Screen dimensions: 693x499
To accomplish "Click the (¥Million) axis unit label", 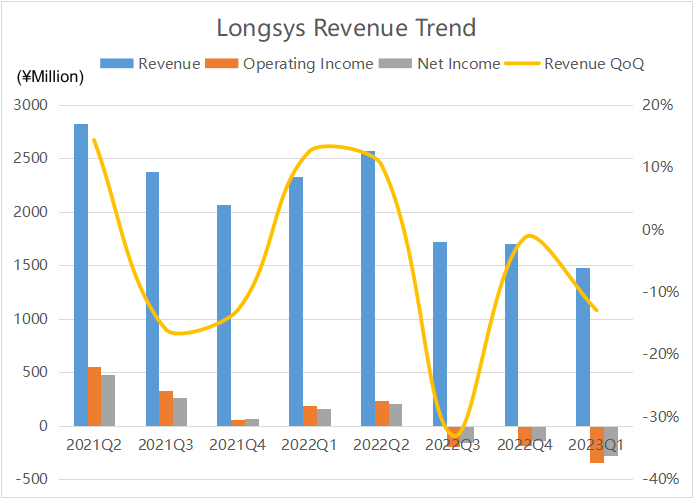I will click(x=50, y=77).
